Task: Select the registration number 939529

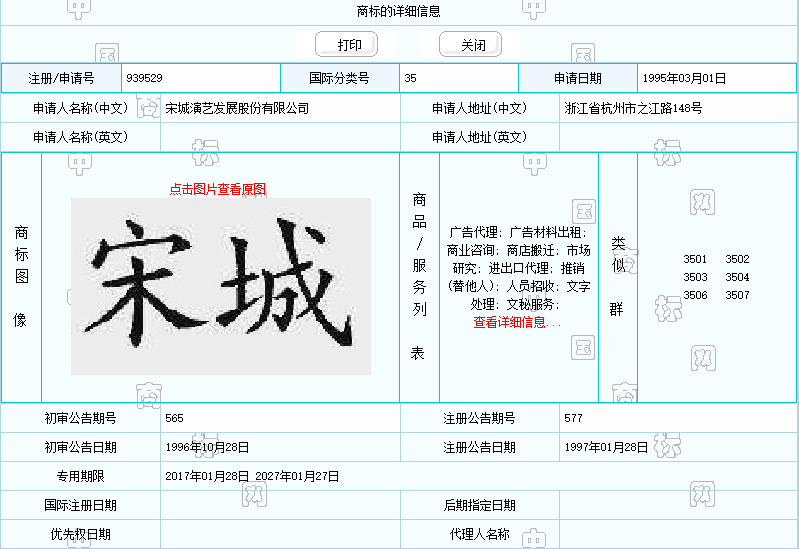Action: click(x=144, y=78)
